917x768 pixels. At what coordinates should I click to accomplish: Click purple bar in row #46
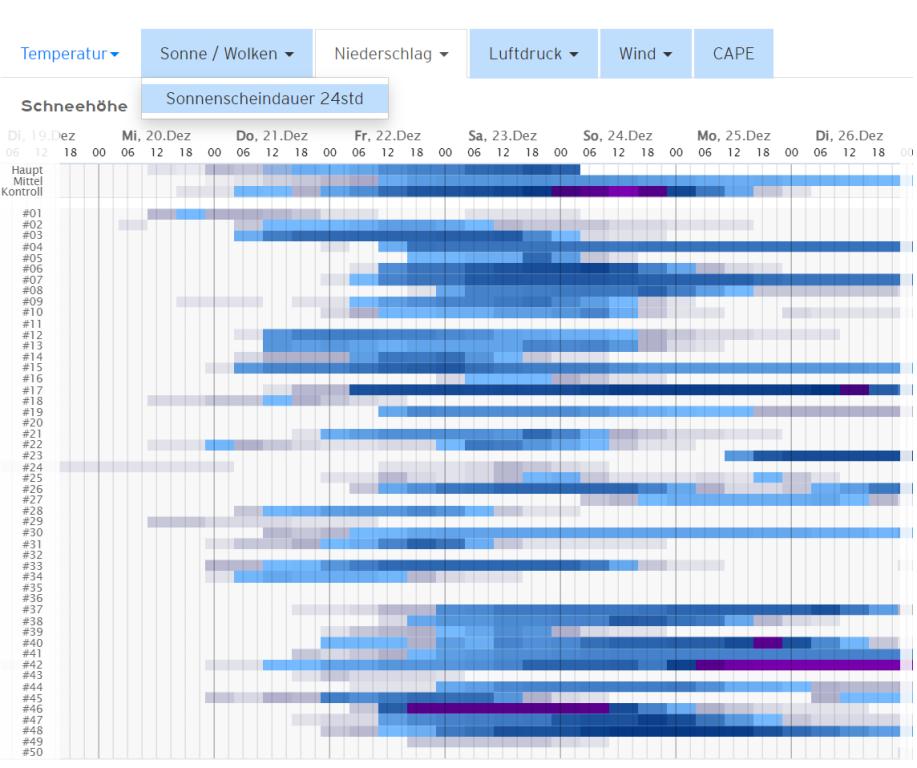point(507,709)
